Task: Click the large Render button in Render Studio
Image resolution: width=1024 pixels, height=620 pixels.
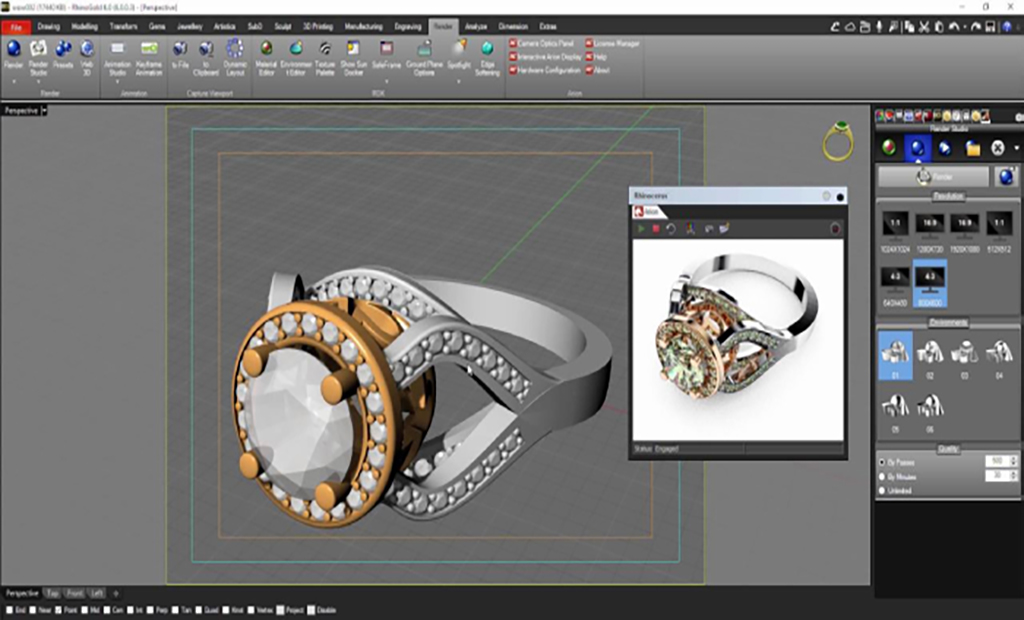Action: click(933, 176)
